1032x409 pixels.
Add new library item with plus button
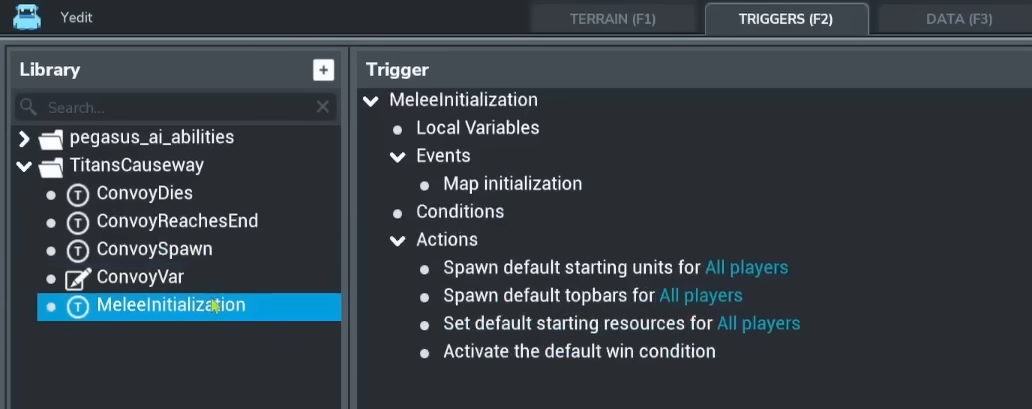[x=322, y=70]
